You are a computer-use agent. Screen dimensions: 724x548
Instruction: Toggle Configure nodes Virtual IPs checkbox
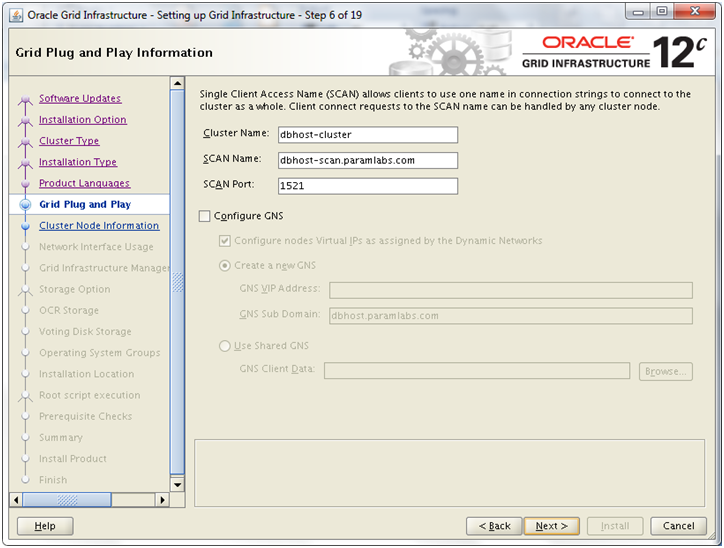pyautogui.click(x=225, y=241)
